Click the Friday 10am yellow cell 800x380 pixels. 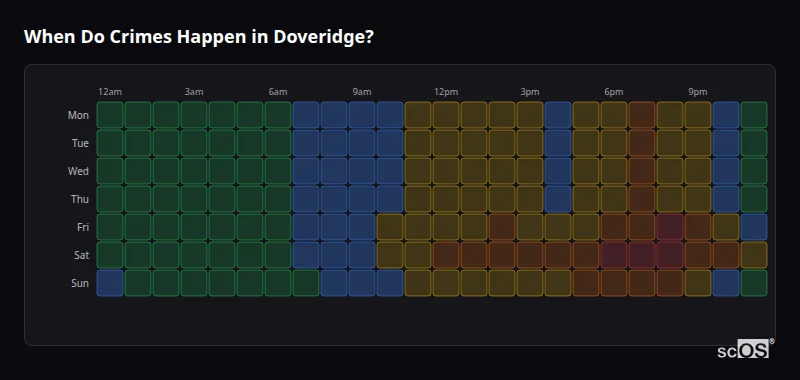coord(390,227)
